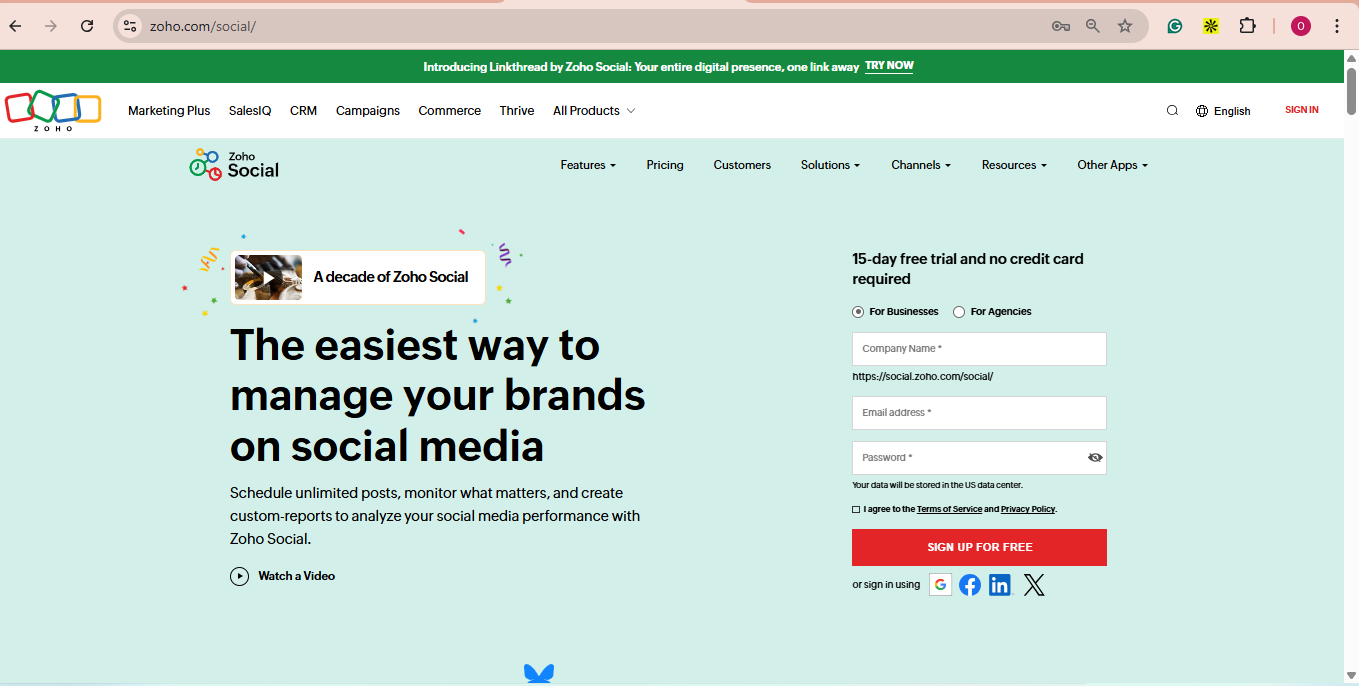Open the Extensions puzzle icon
1359x686 pixels.
point(1247,26)
